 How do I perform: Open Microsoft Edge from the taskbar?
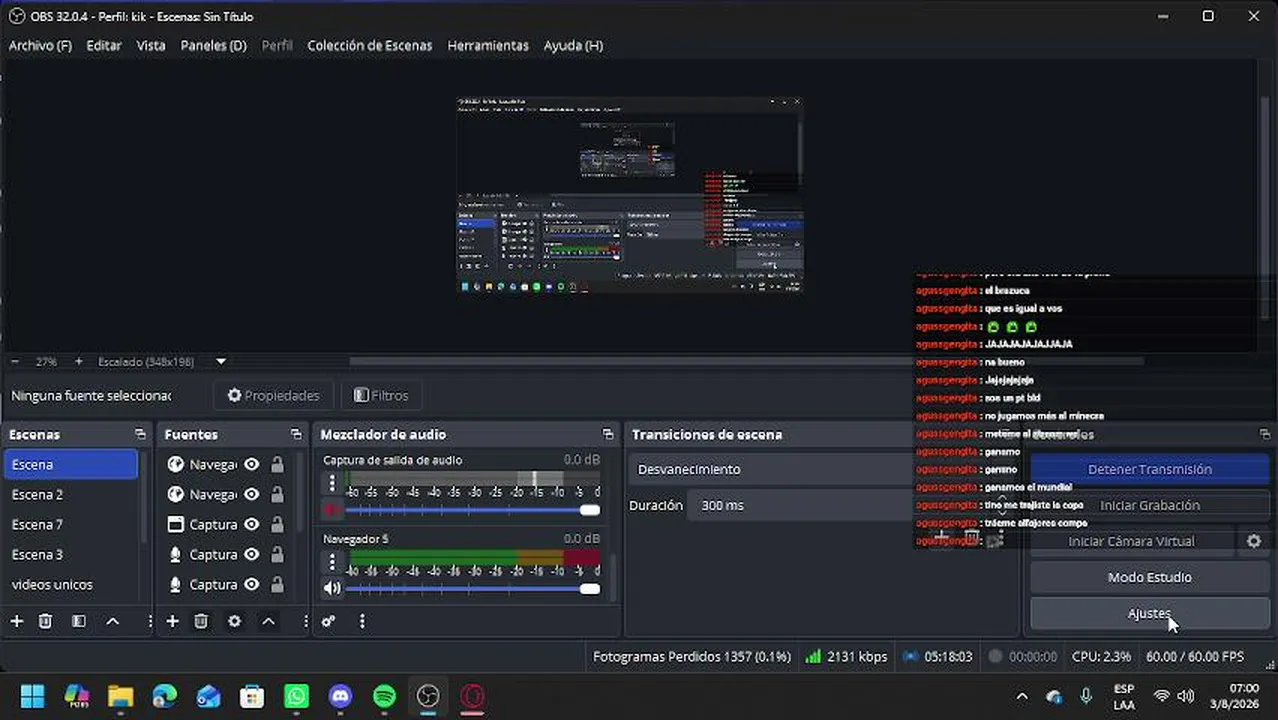tap(164, 696)
